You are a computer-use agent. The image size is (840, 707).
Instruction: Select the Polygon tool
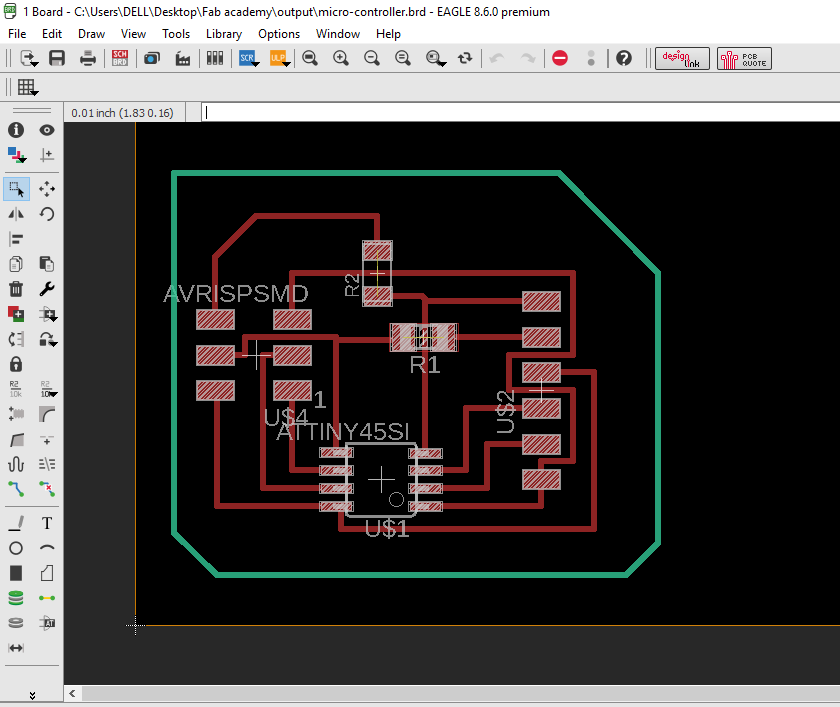coord(47,573)
